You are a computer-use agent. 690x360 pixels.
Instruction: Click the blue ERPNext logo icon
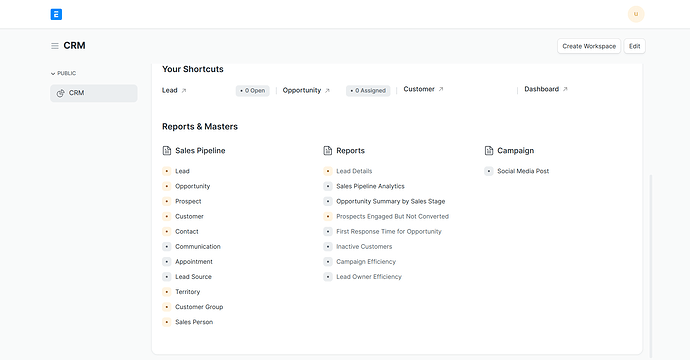point(56,14)
